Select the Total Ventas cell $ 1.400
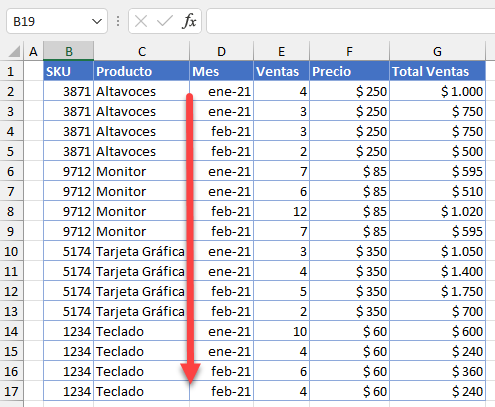 tap(437, 271)
